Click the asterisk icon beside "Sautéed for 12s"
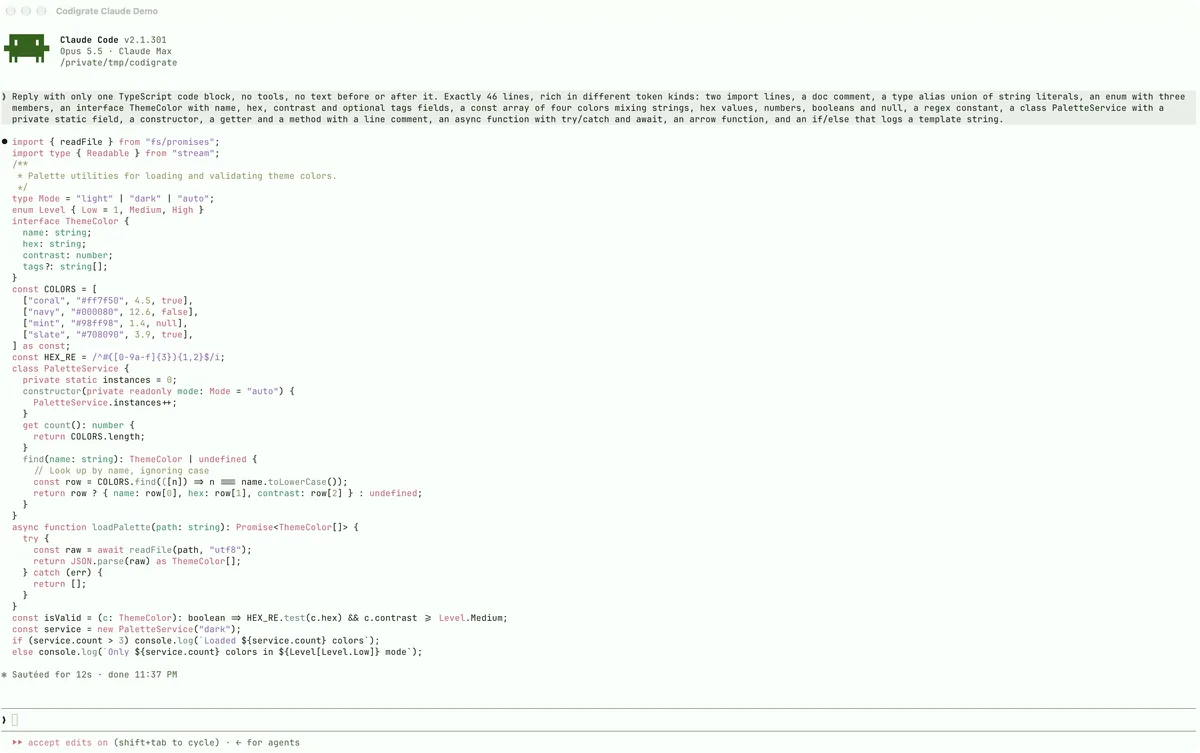The width and height of the screenshot is (1200, 753). pos(5,675)
